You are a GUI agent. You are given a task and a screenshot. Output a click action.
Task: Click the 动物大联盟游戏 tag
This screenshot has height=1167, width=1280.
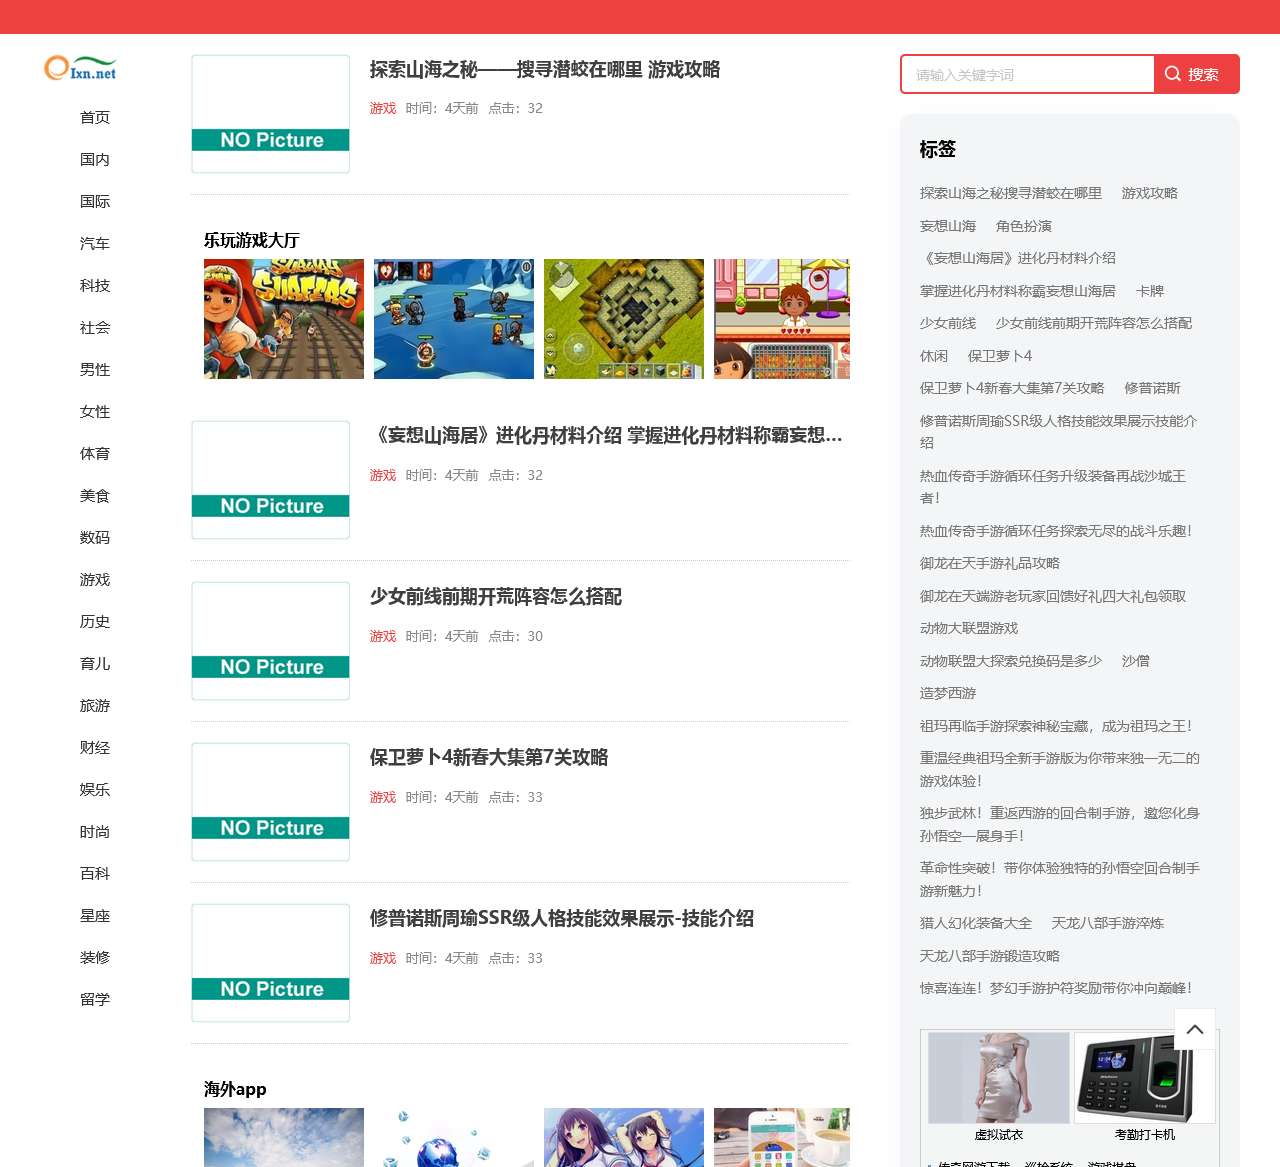pyautogui.click(x=969, y=628)
